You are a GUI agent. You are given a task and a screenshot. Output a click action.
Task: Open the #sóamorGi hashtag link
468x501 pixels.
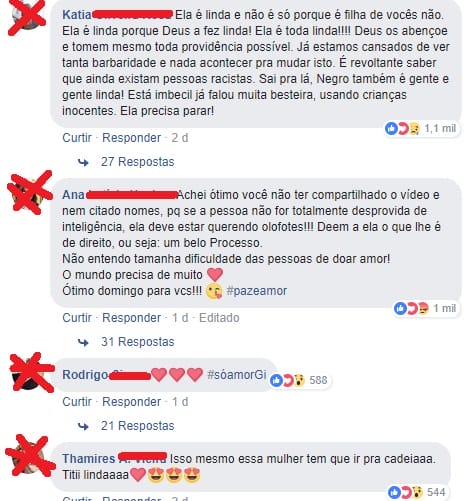pyautogui.click(x=237, y=375)
